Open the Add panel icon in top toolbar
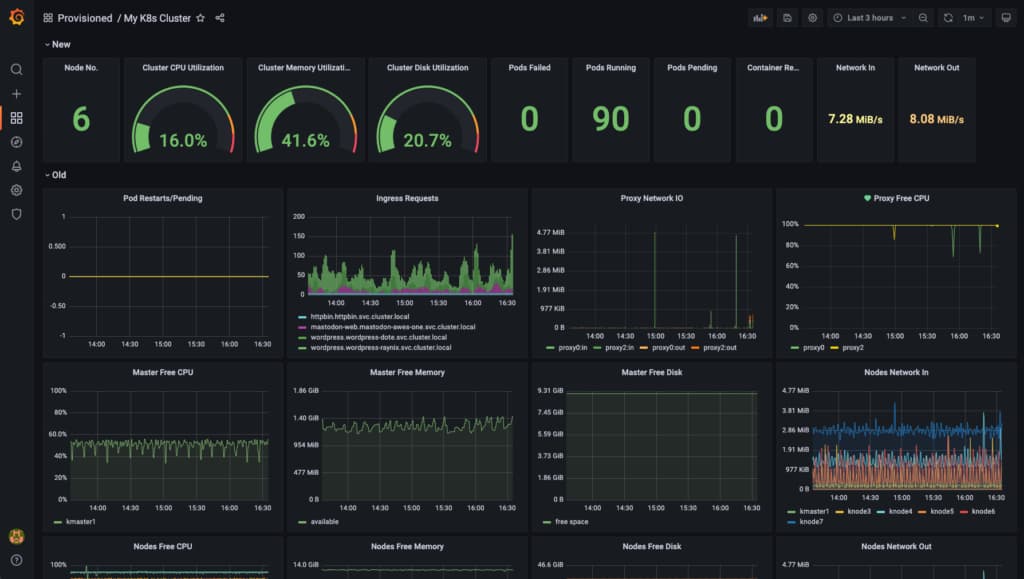The image size is (1024, 579). point(760,17)
